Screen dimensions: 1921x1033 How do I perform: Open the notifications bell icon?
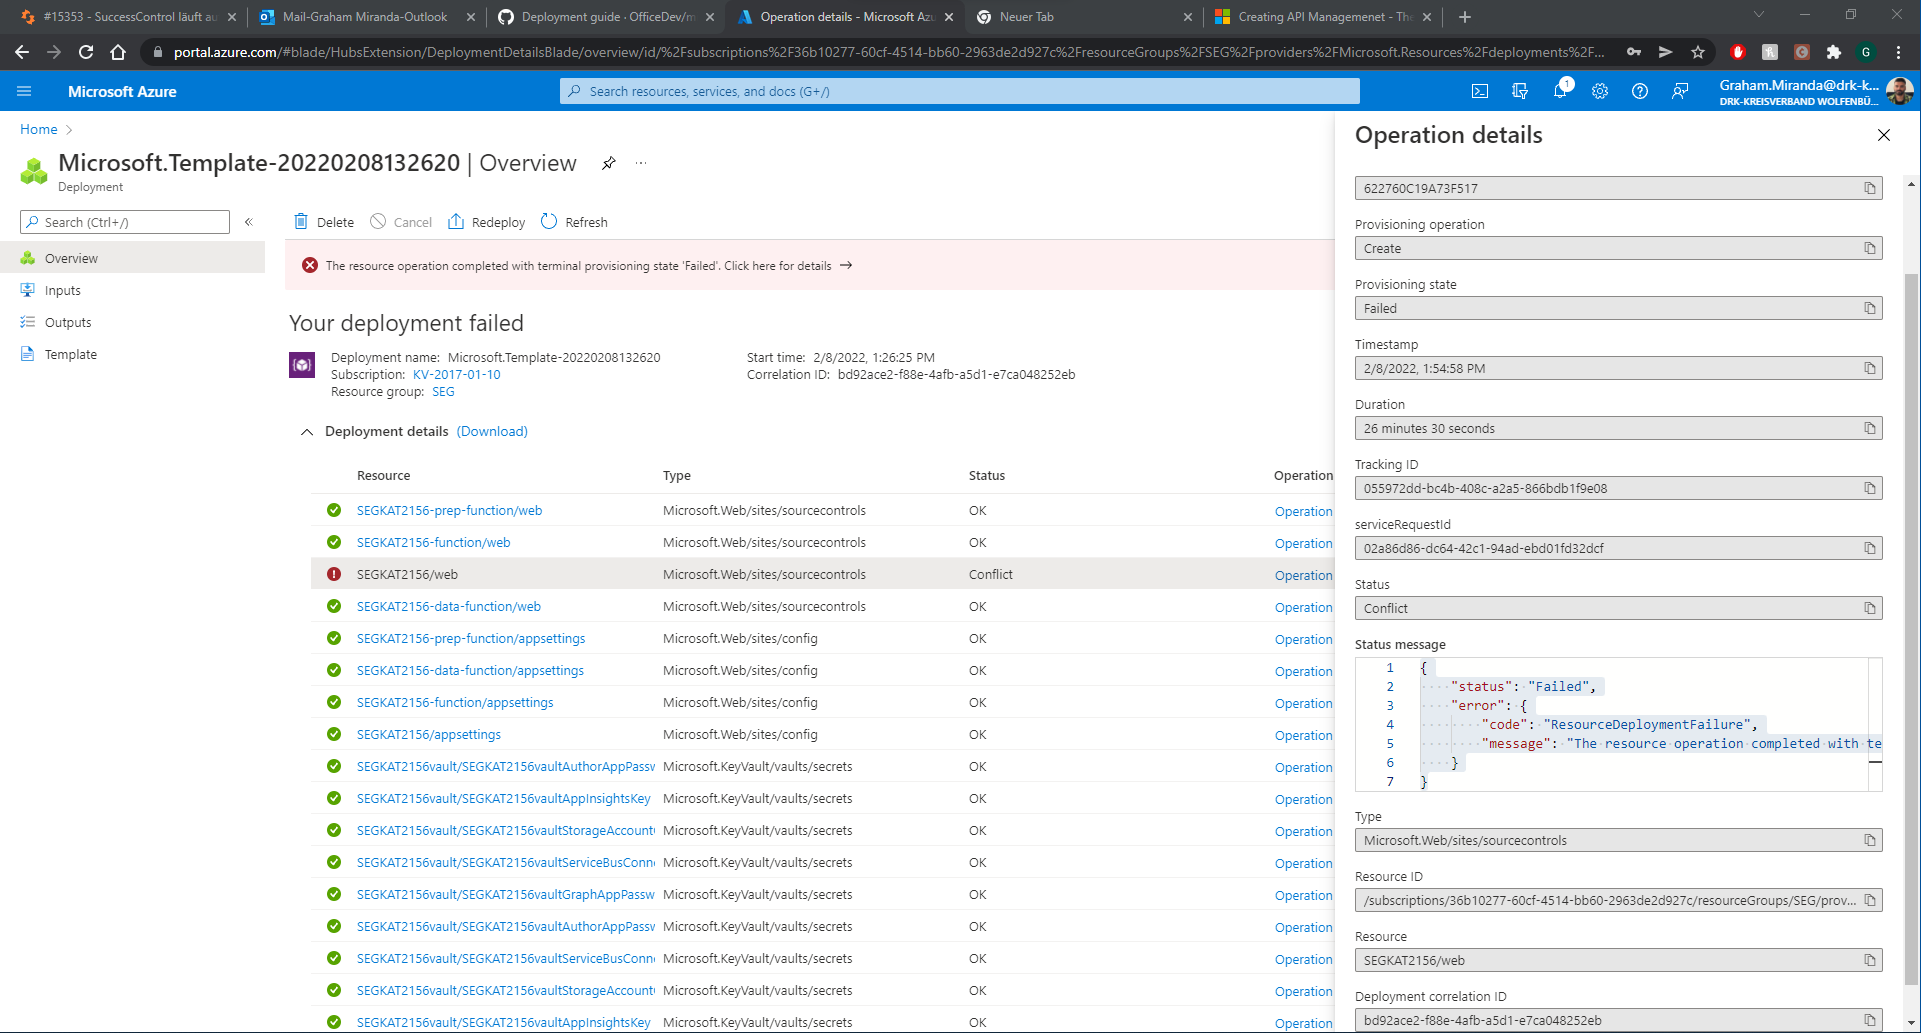(1559, 90)
